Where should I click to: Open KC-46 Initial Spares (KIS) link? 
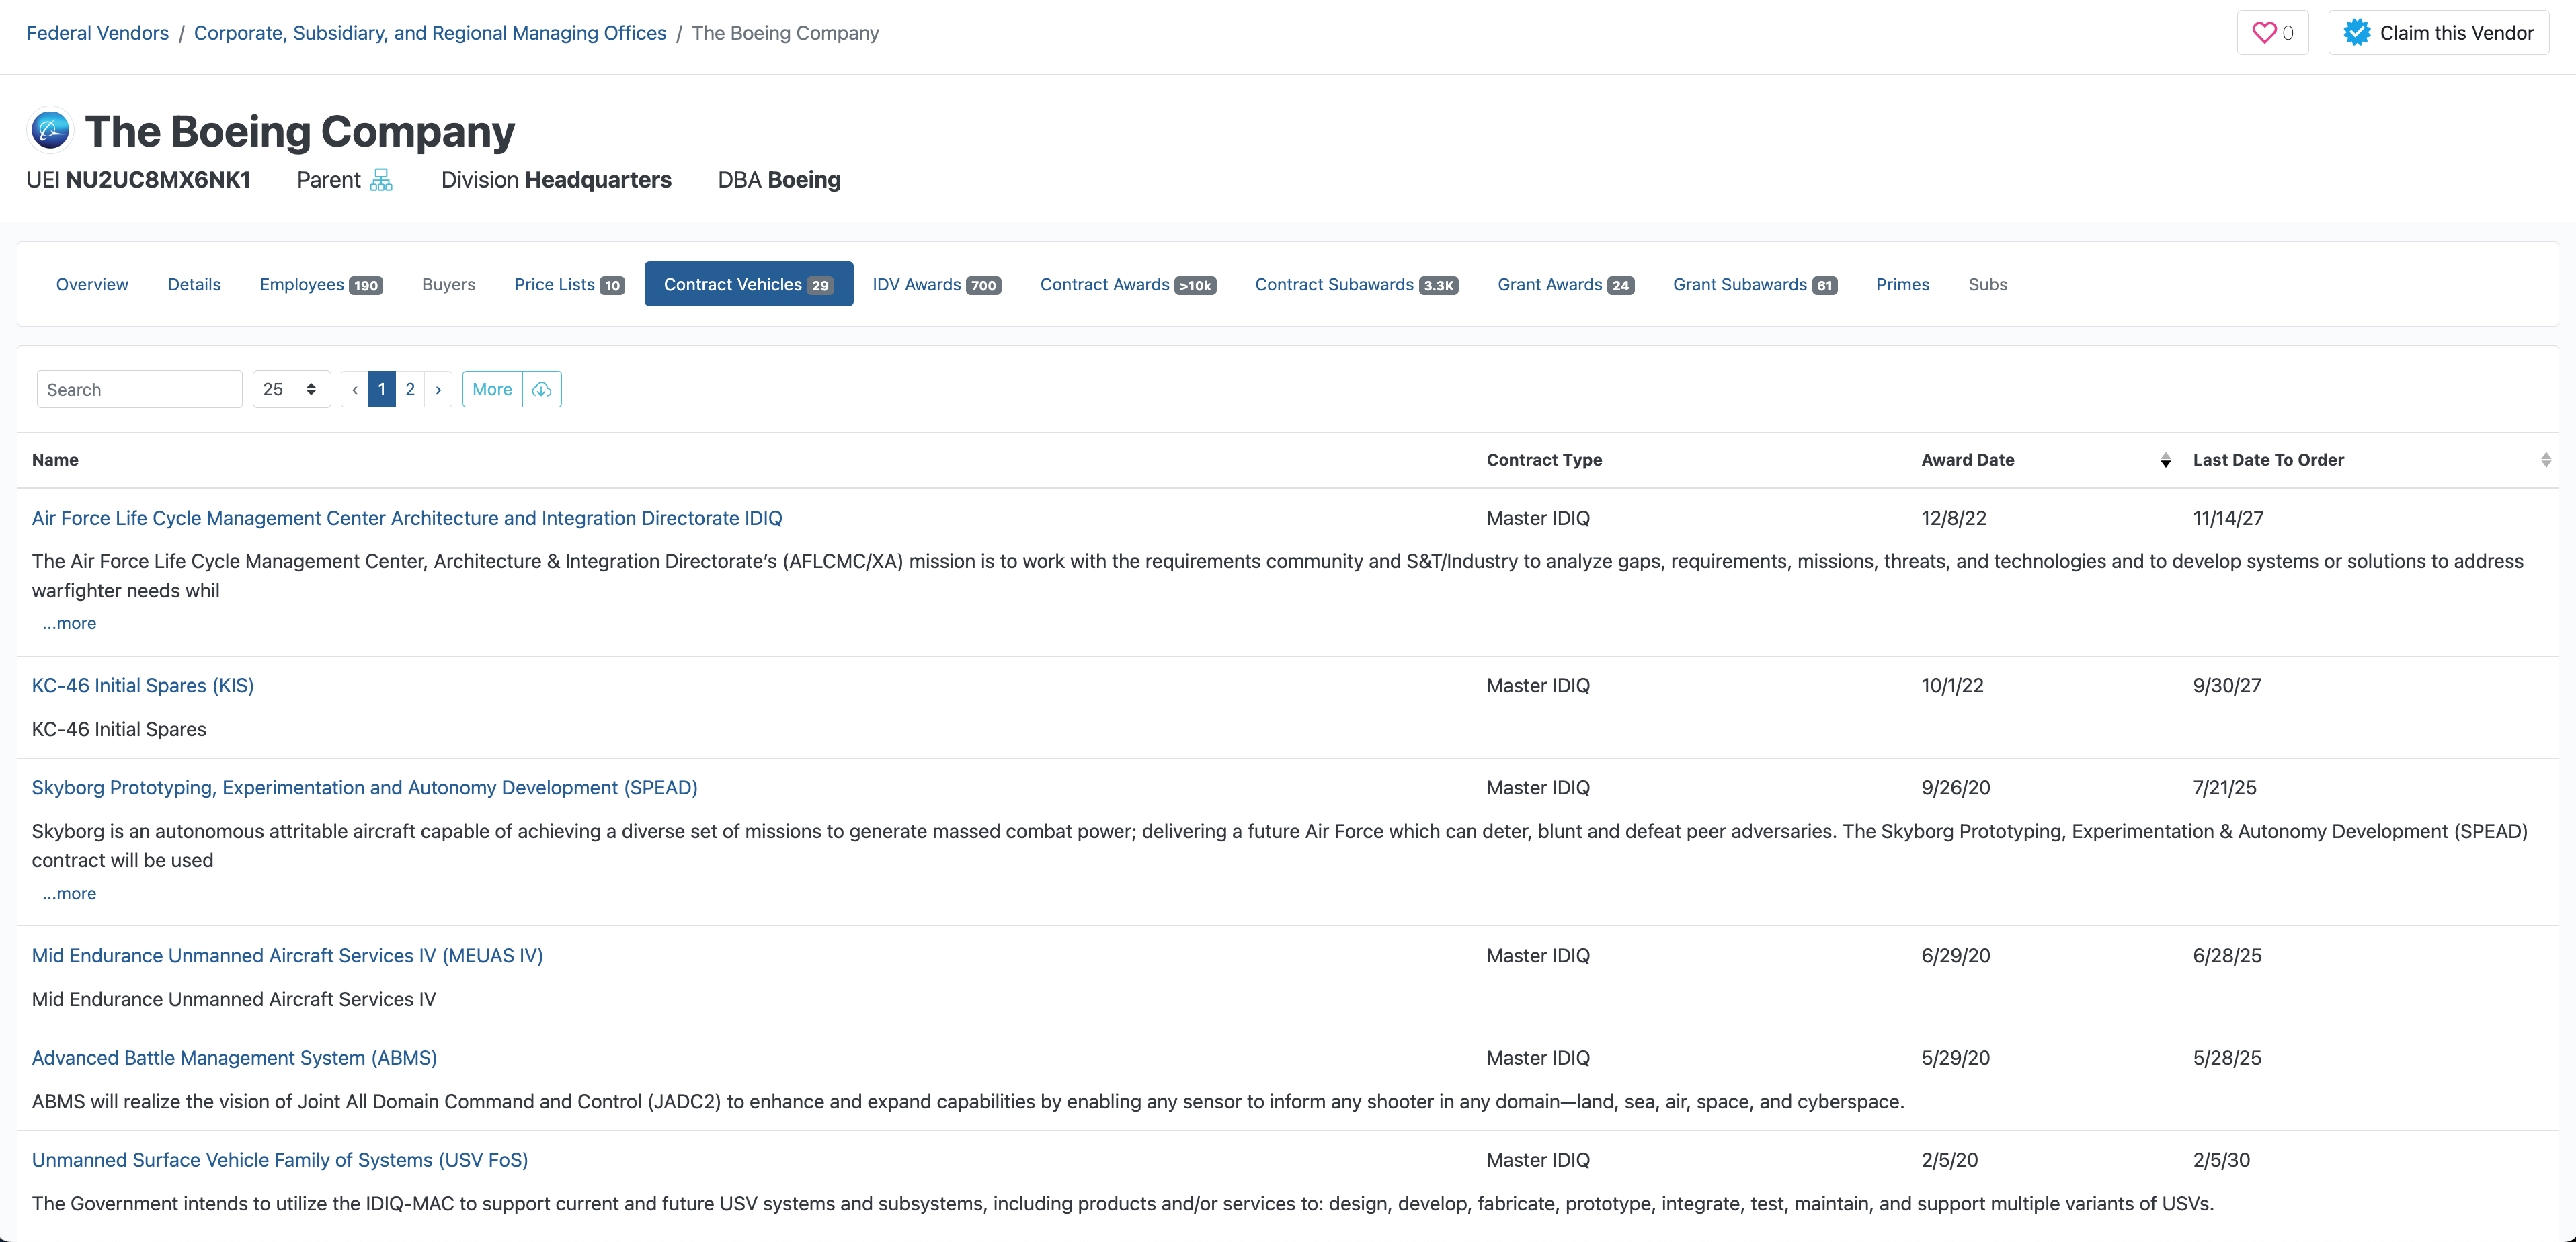(x=143, y=685)
